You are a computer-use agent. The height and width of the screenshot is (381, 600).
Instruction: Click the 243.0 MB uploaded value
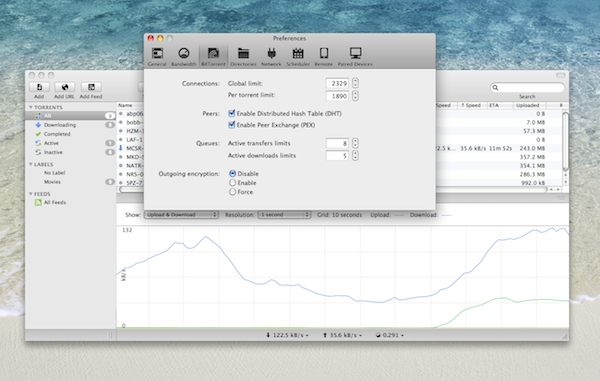pos(532,148)
